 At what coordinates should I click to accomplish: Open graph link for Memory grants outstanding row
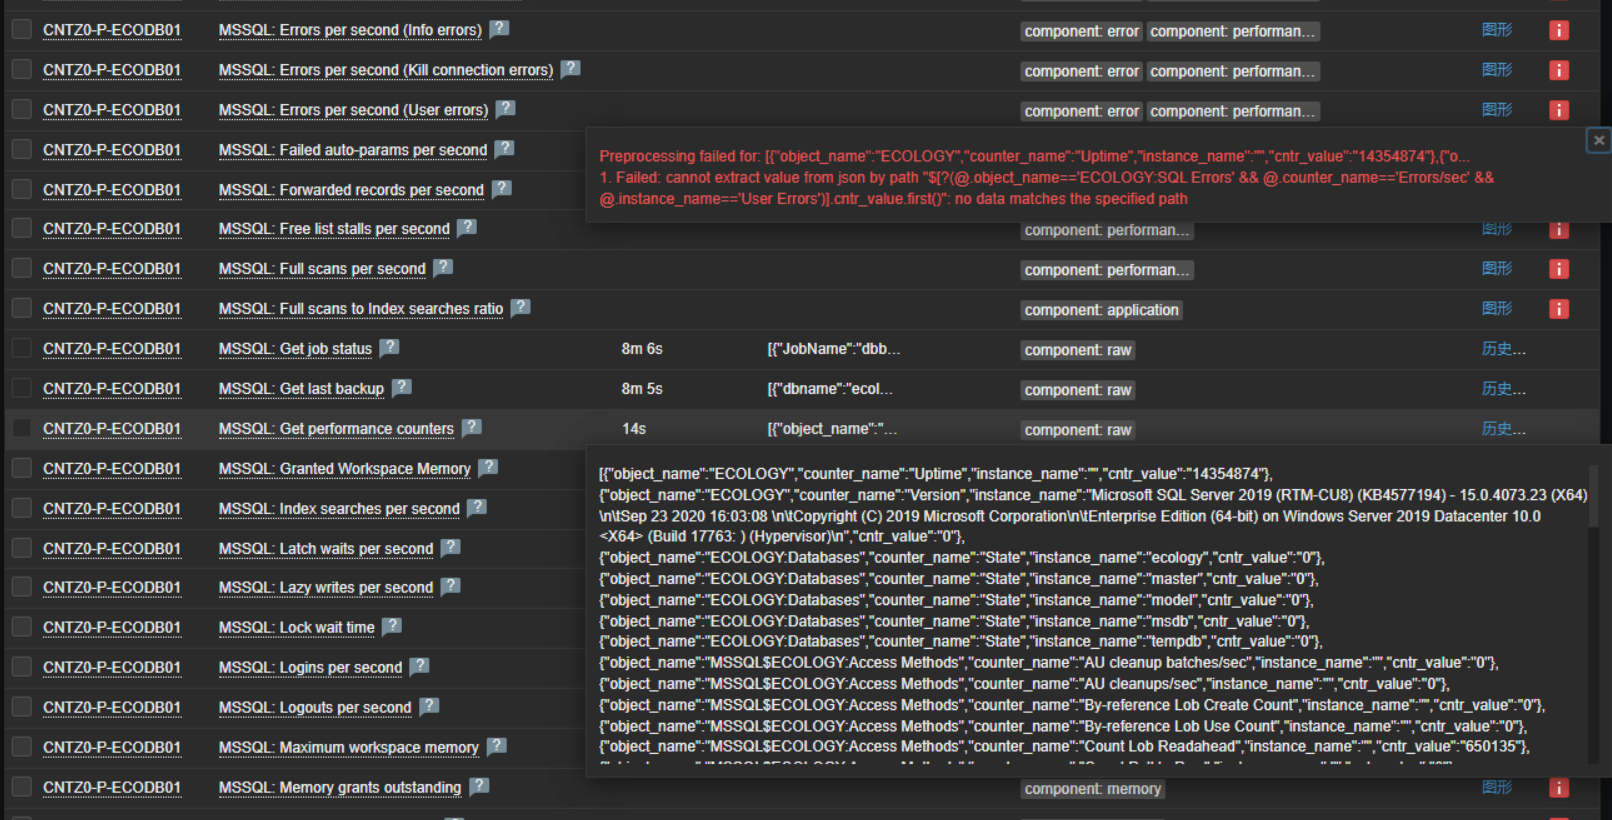pos(1497,788)
